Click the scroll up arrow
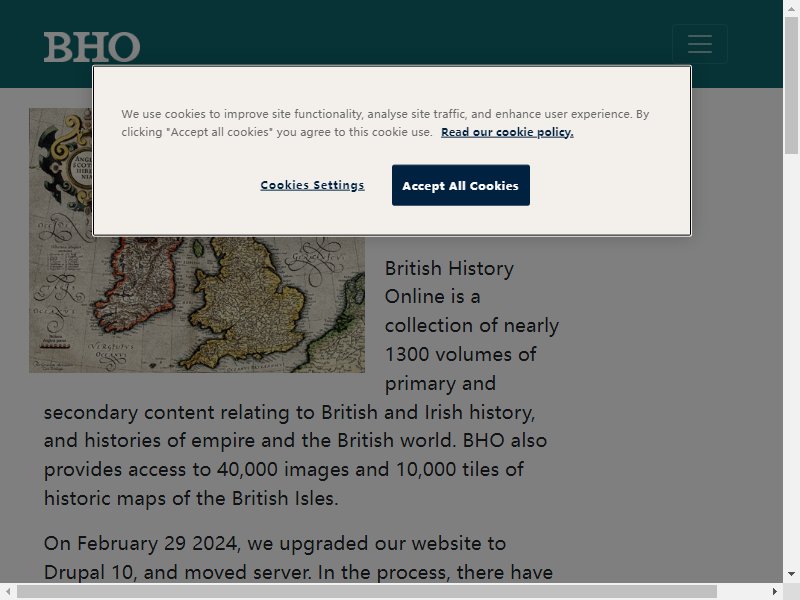Image resolution: width=800 pixels, height=600 pixels. (791, 8)
